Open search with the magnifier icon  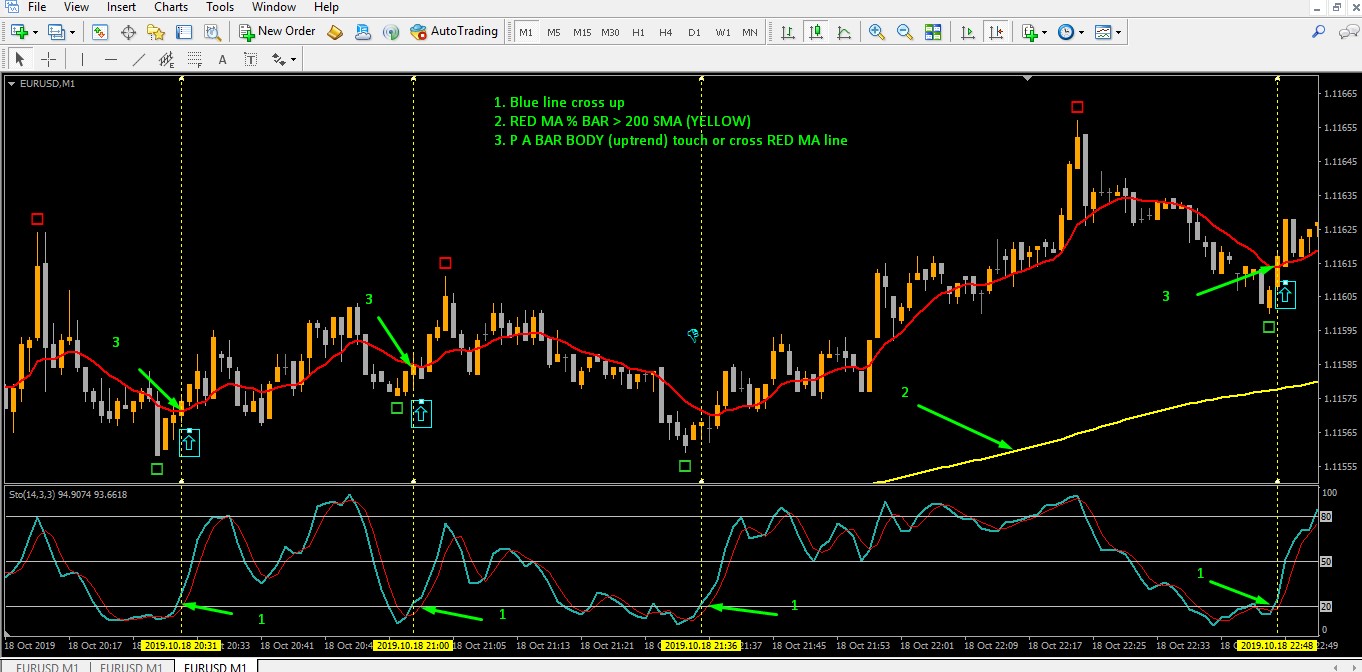(1319, 32)
